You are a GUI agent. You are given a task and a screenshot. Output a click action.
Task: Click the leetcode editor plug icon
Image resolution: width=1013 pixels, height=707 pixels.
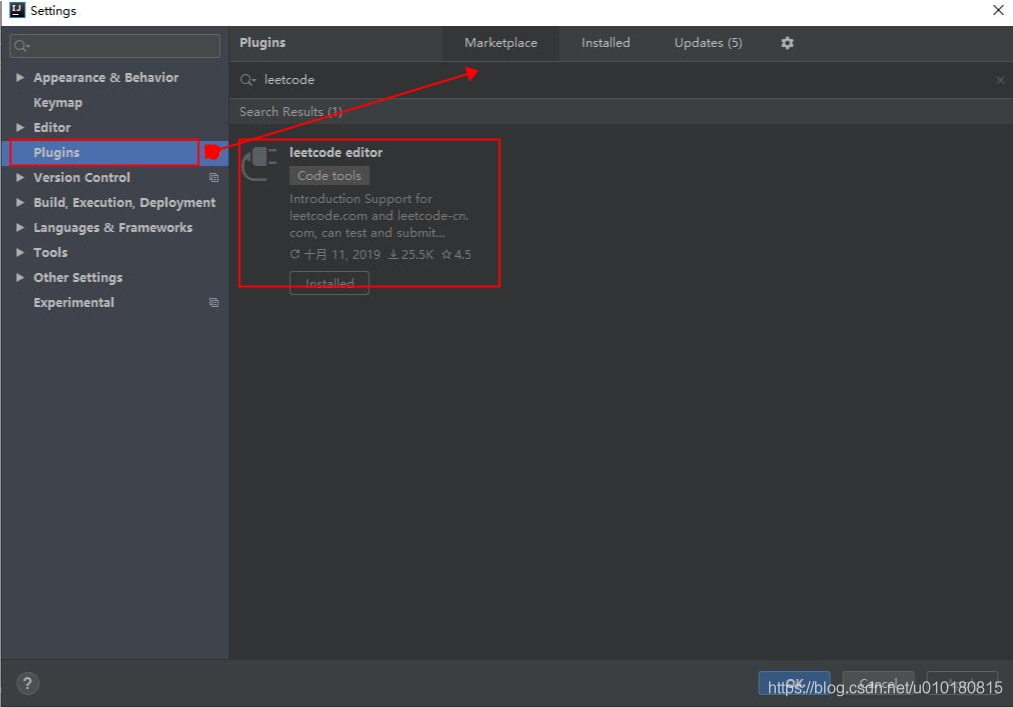[x=260, y=163]
